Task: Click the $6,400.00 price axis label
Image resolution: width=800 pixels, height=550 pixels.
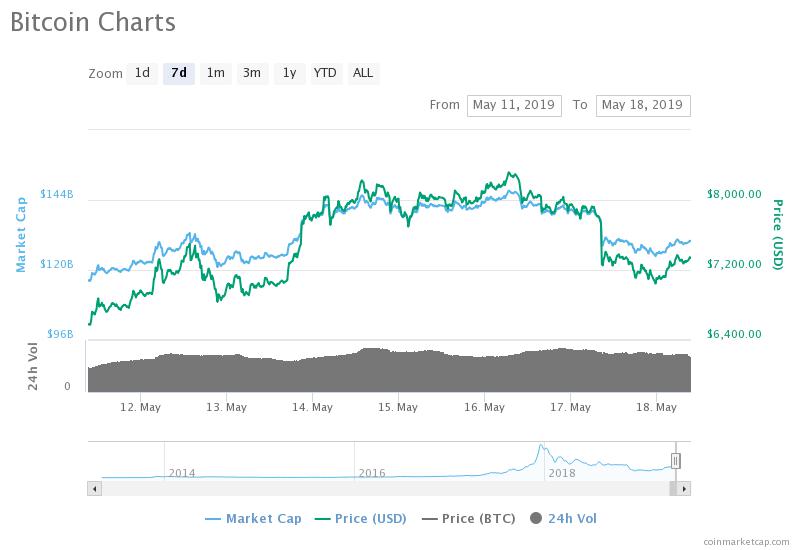Action: [734, 334]
